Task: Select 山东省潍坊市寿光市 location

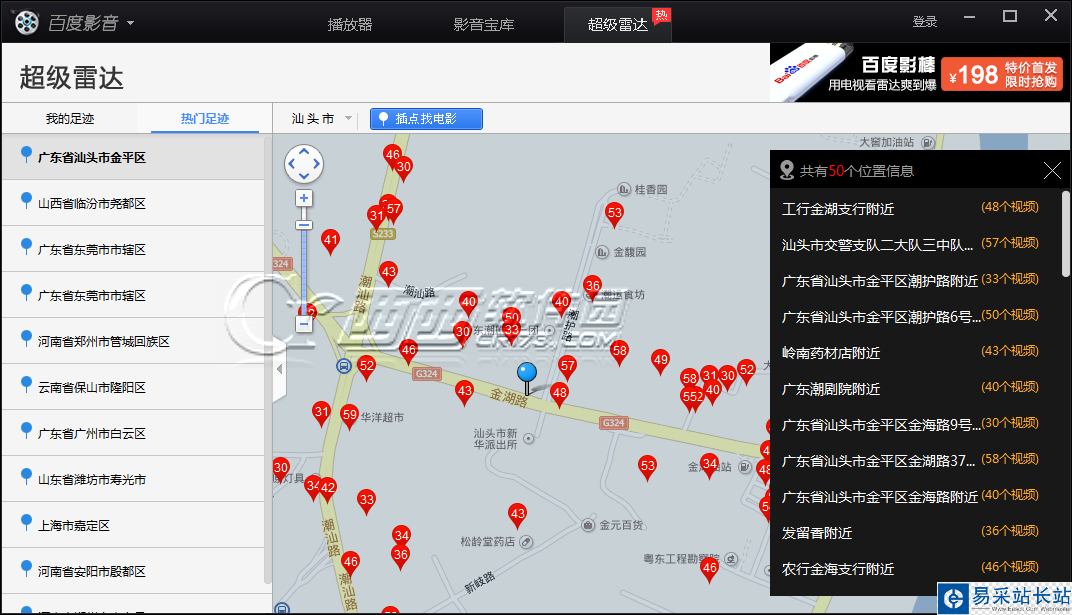Action: coord(133,479)
